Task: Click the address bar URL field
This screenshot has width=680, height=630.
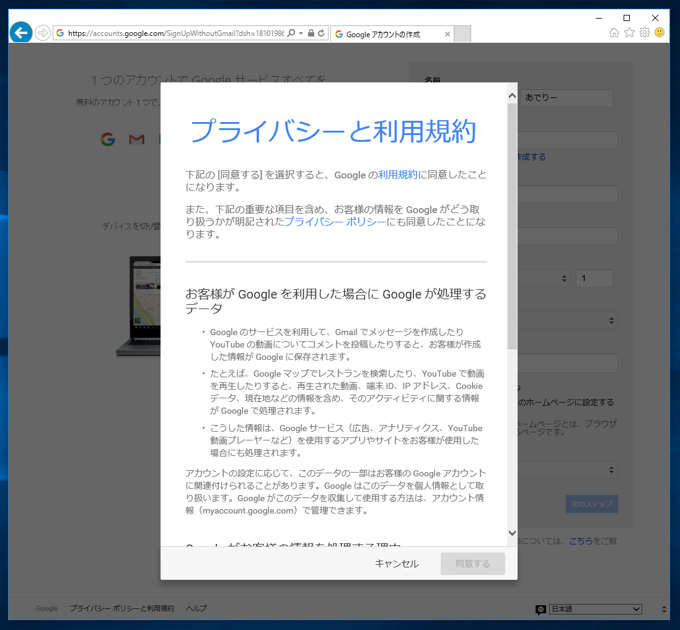Action: tap(176, 33)
